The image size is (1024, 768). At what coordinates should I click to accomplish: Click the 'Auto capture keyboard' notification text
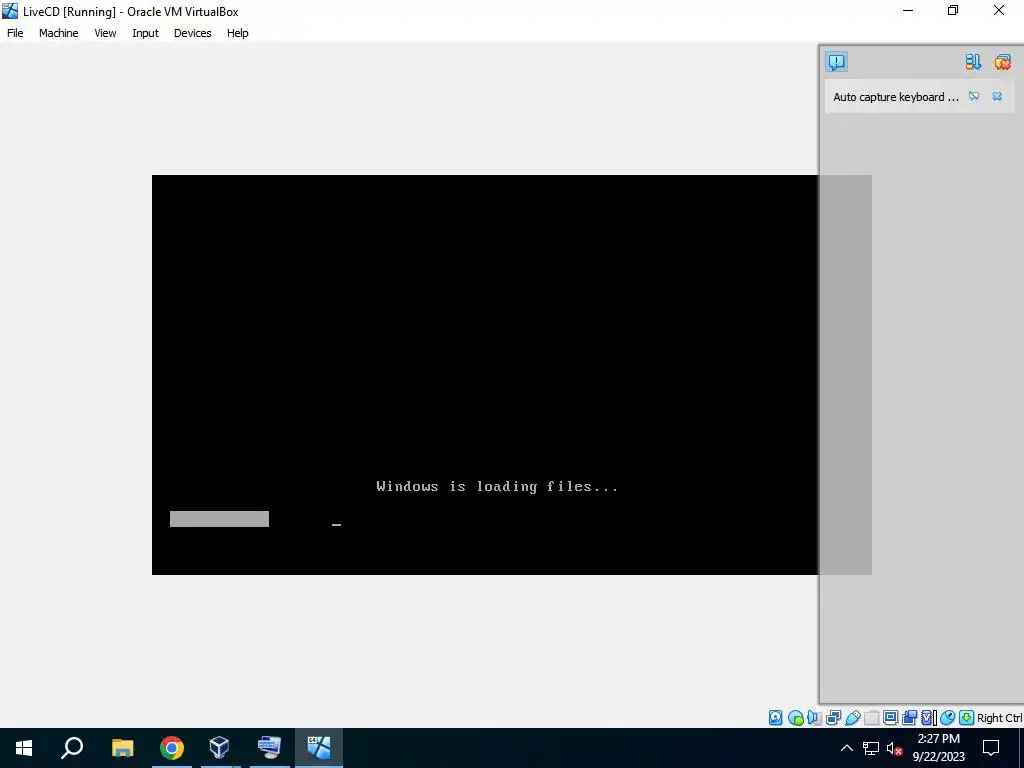pyautogui.click(x=895, y=97)
